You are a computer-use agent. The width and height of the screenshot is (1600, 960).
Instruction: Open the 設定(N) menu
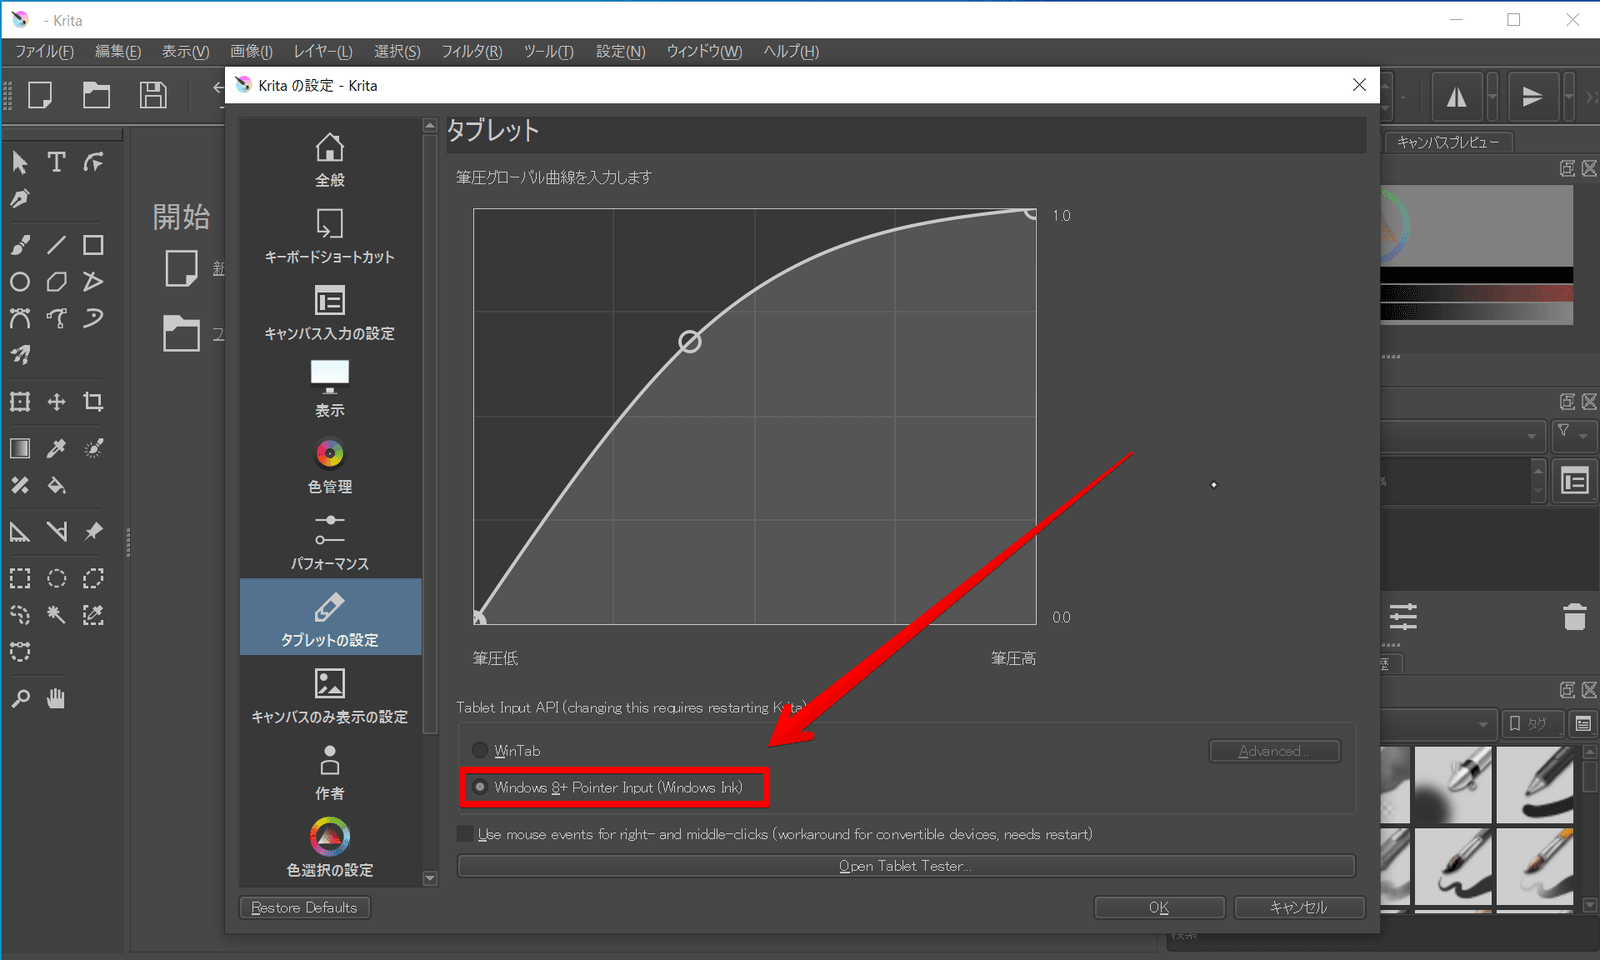(620, 51)
